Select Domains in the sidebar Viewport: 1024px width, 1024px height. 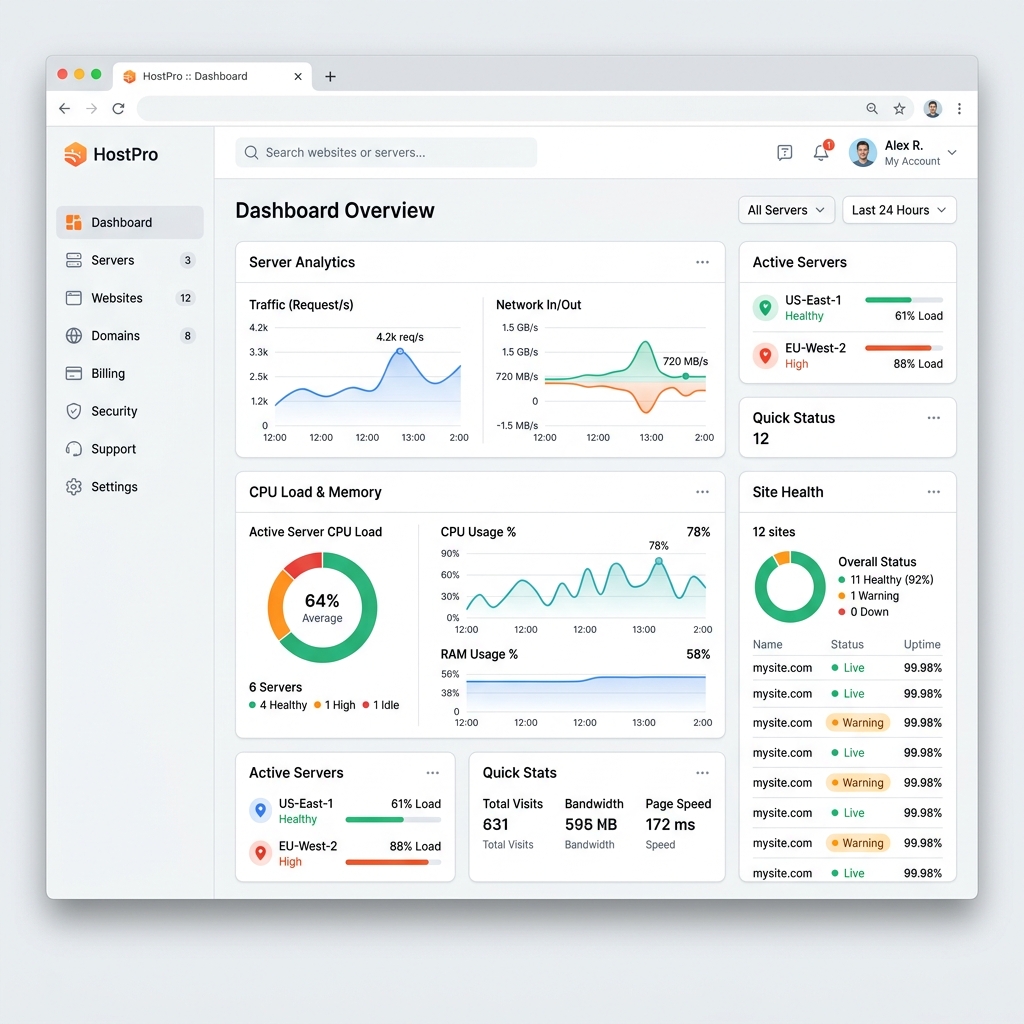tap(130, 336)
